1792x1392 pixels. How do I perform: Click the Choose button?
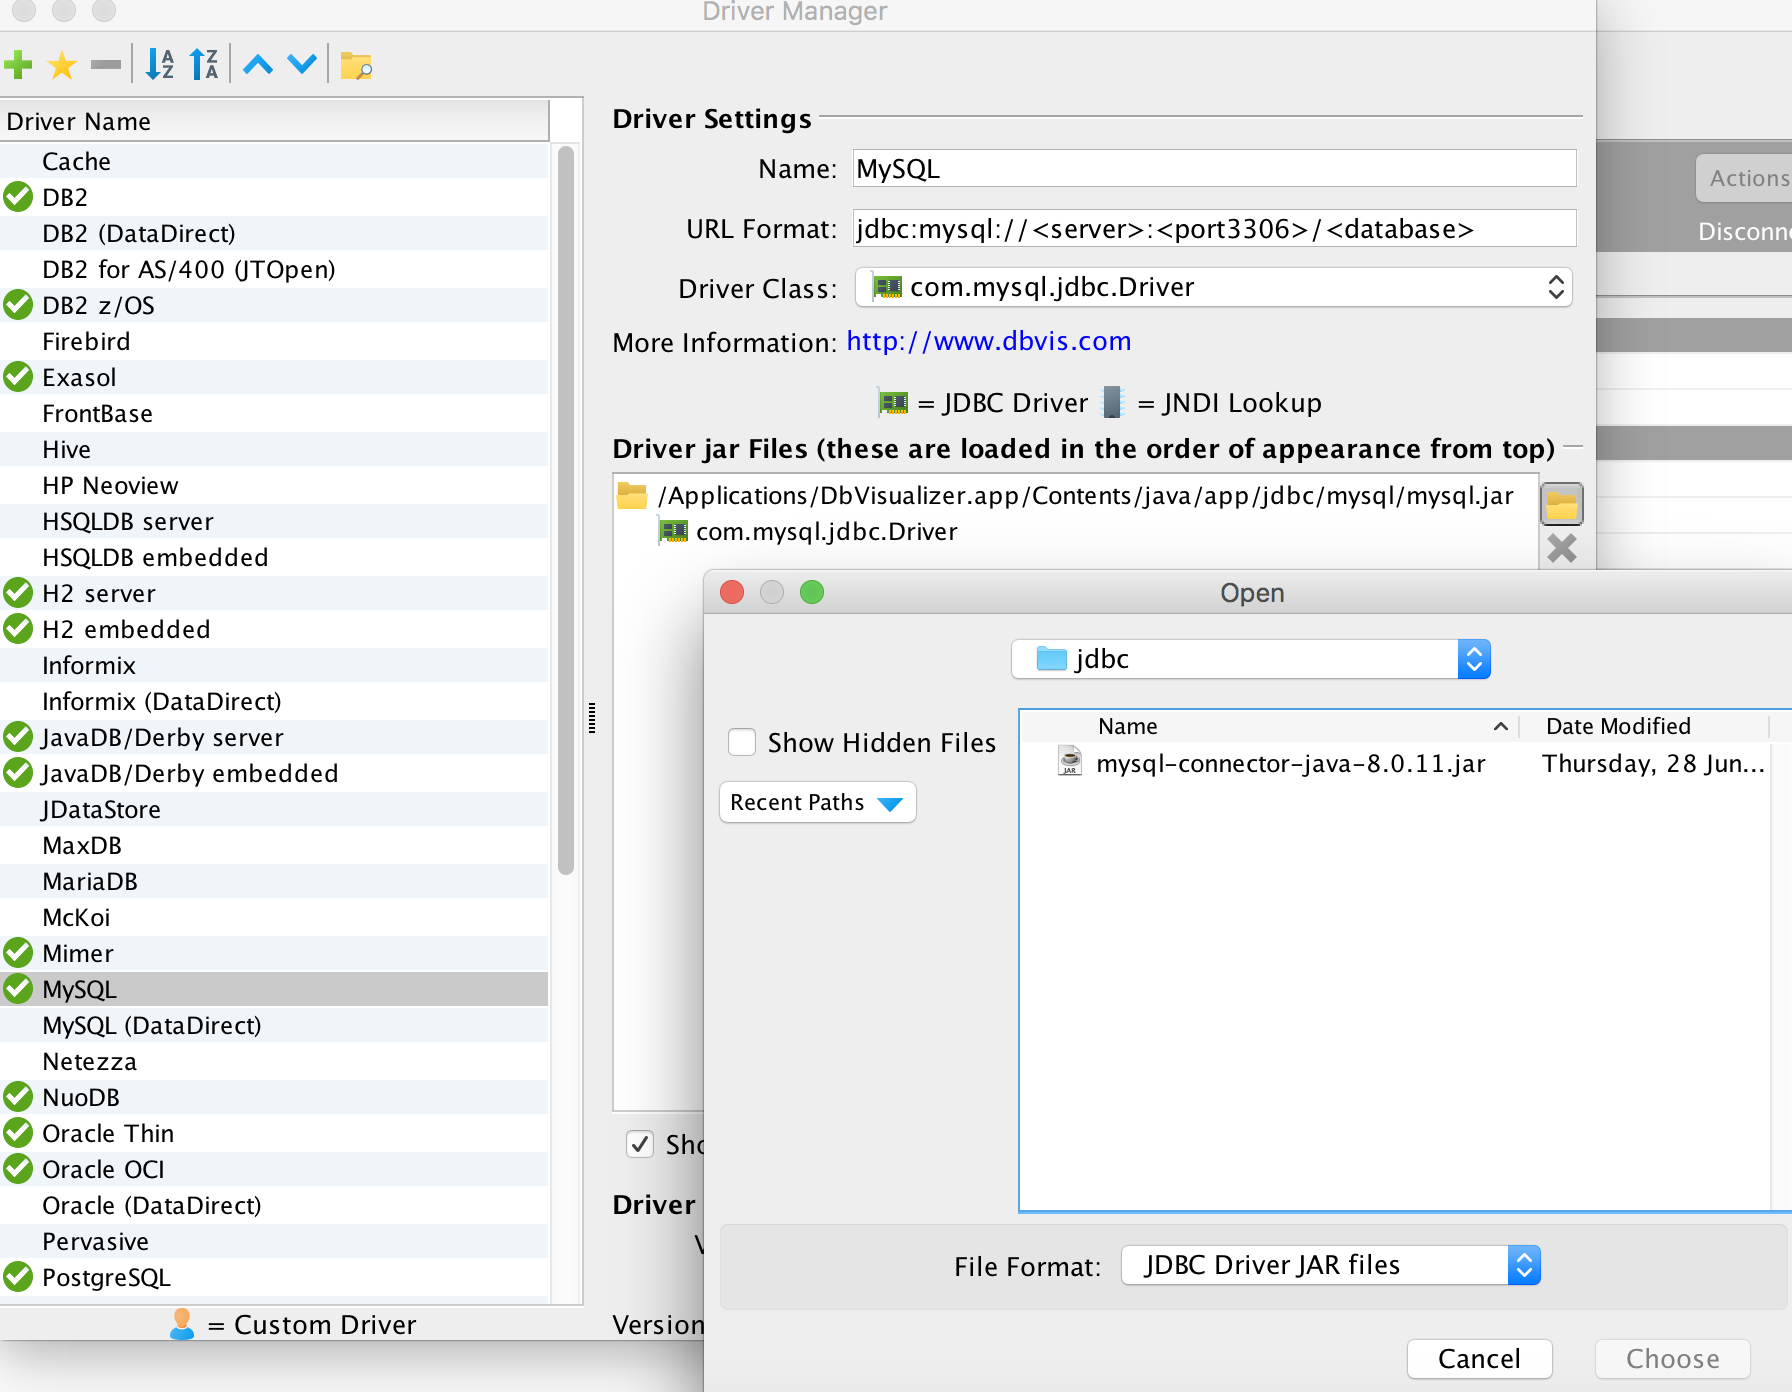1672,1358
